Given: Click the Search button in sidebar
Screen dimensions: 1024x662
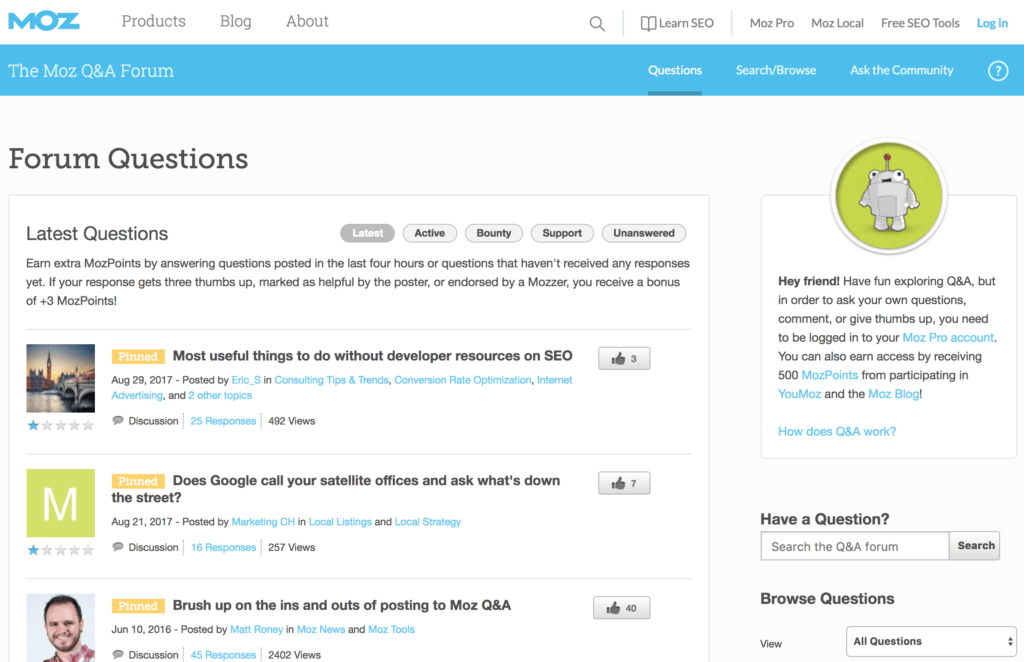Looking at the screenshot, I should coord(976,546).
